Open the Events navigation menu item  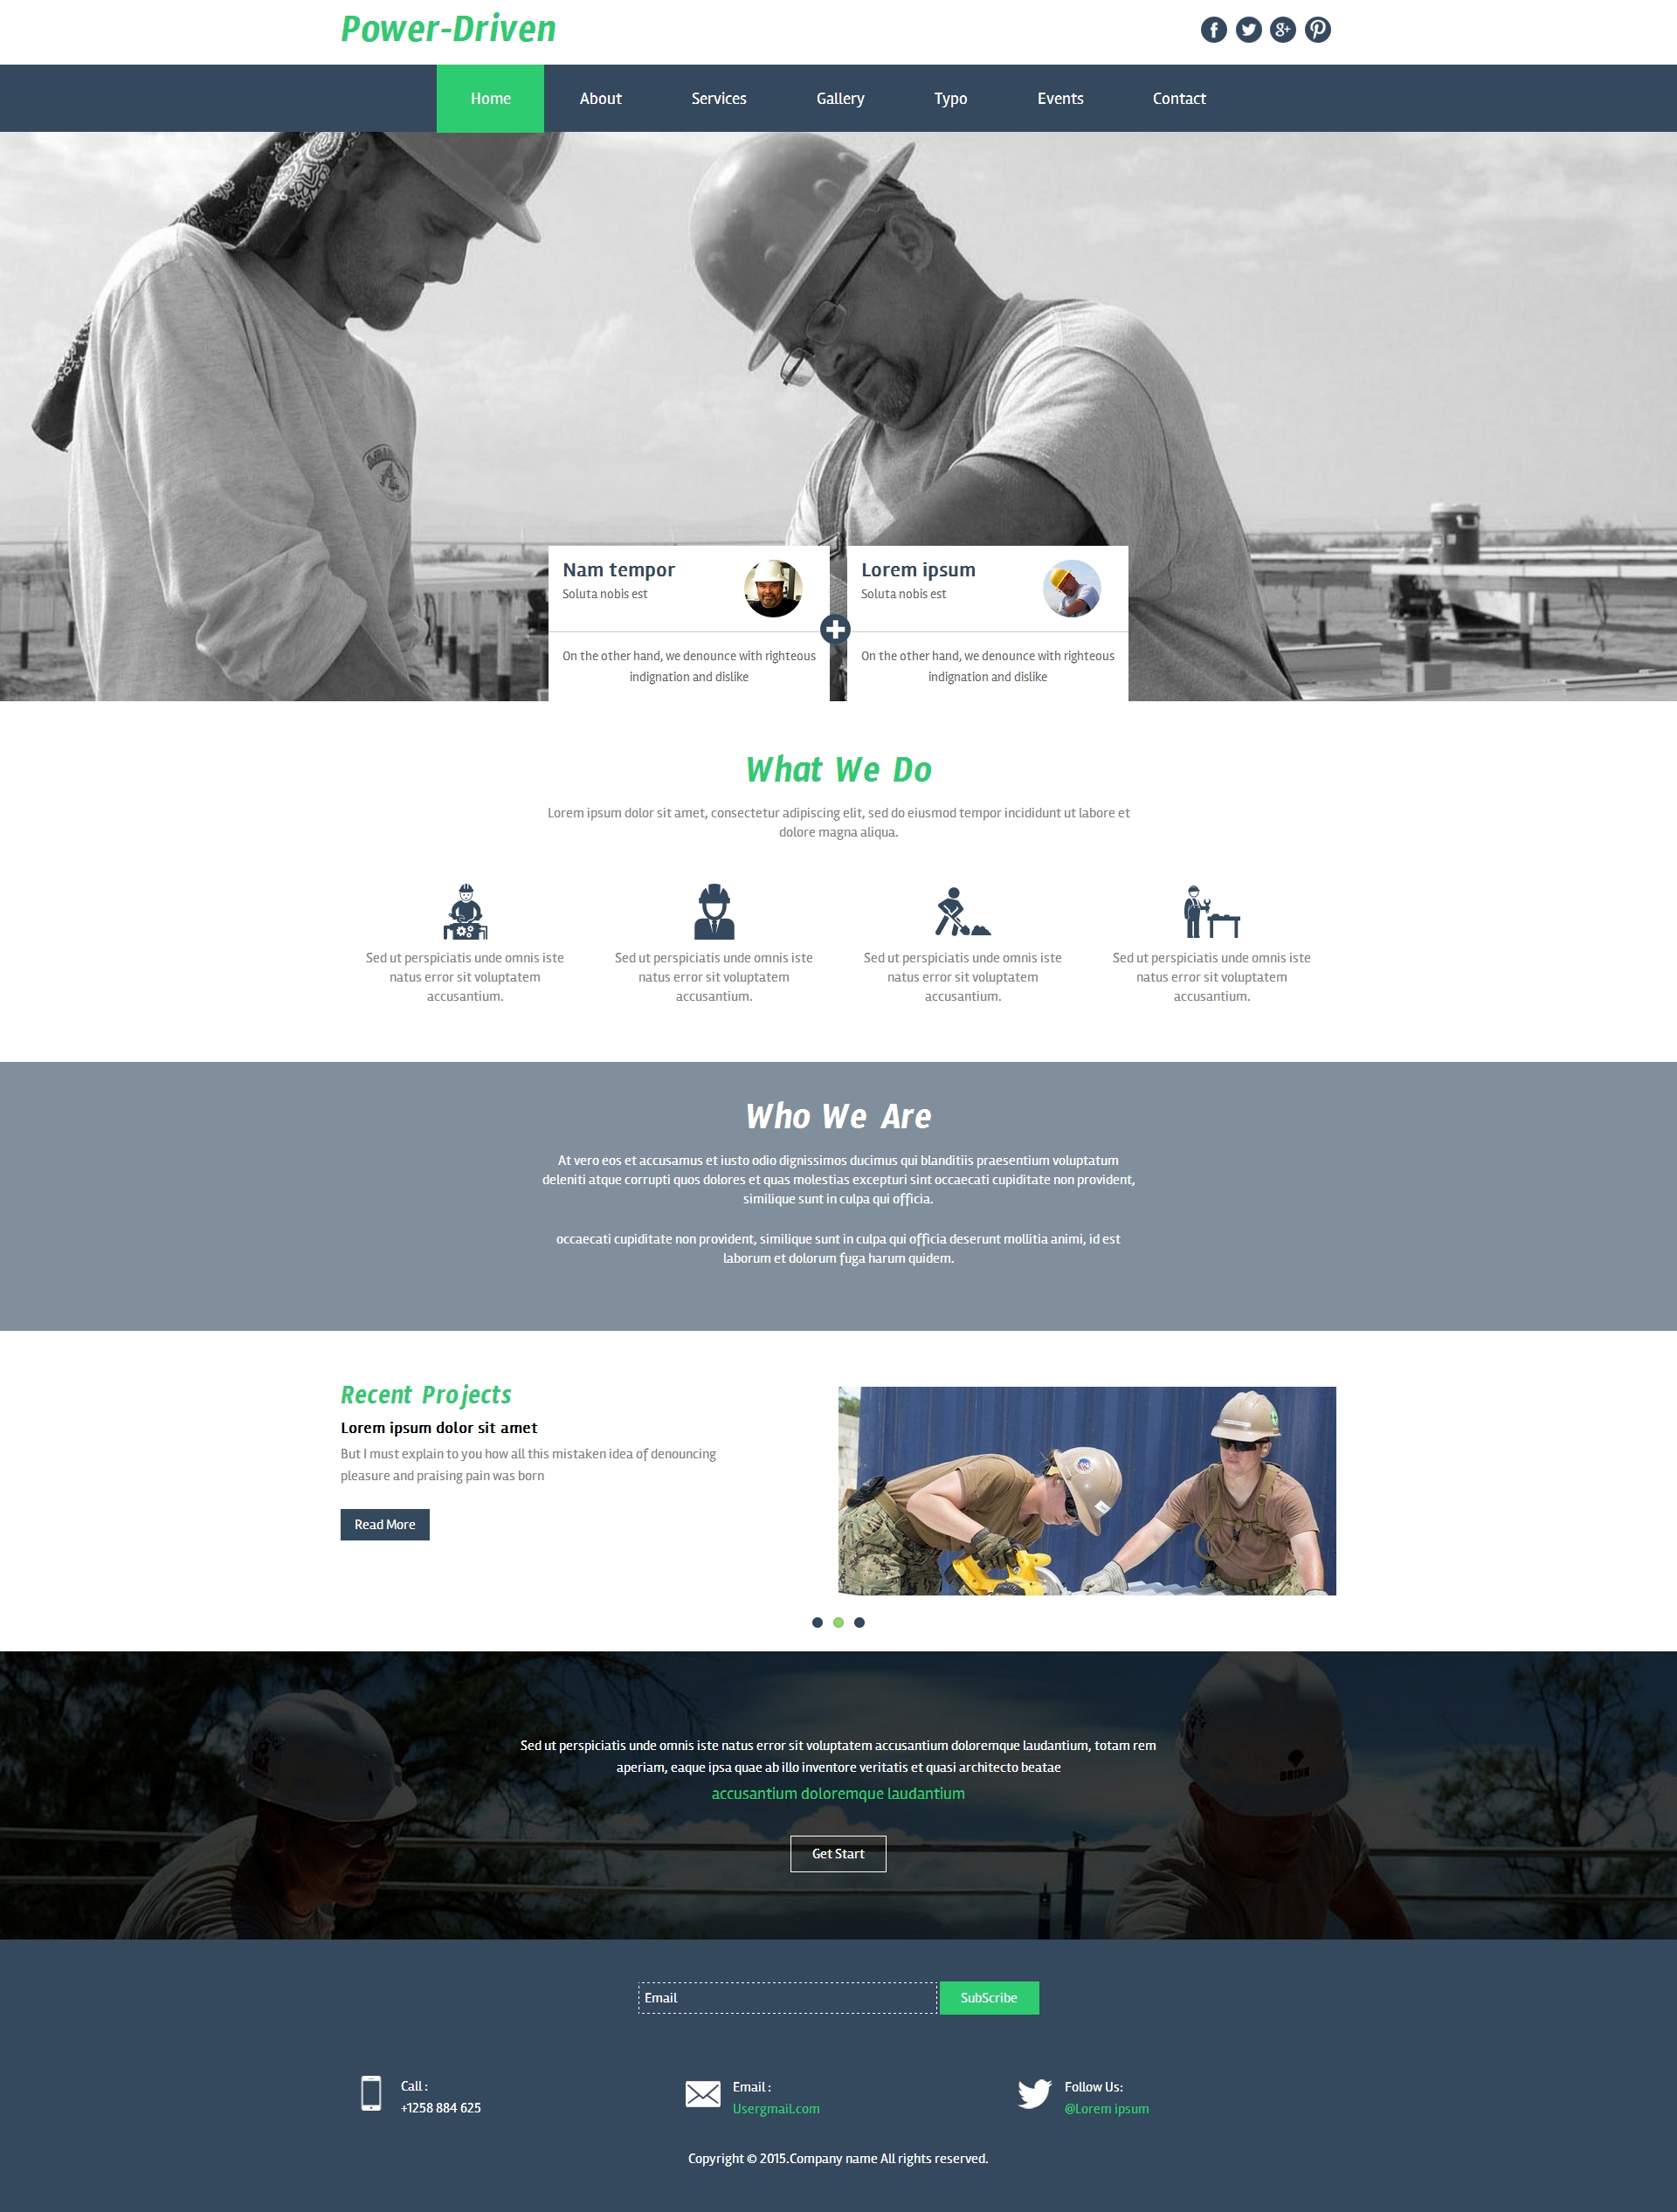click(1060, 99)
